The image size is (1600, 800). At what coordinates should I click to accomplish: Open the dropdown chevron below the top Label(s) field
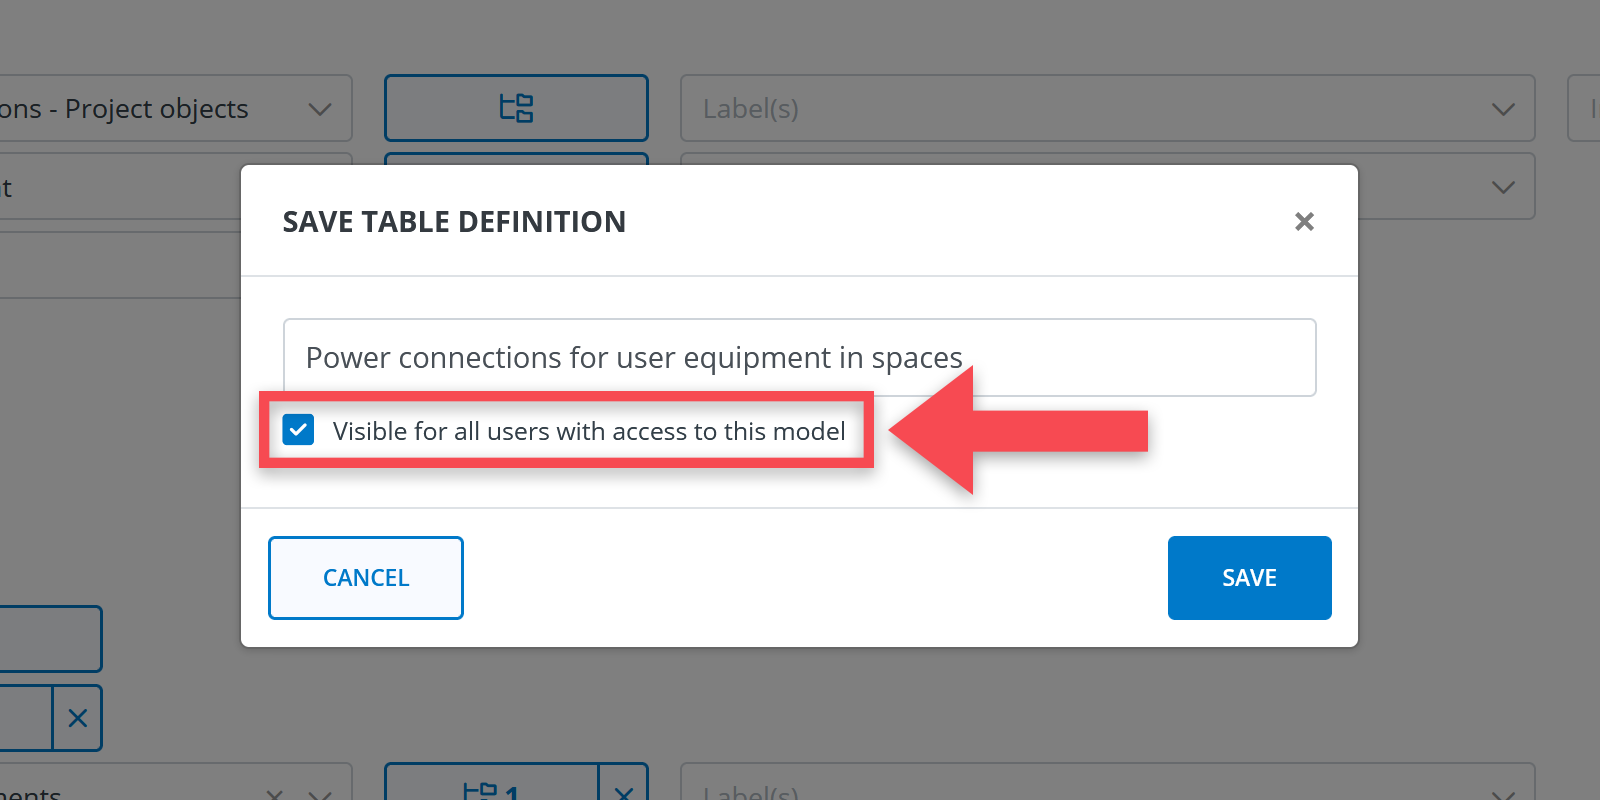click(x=1502, y=187)
